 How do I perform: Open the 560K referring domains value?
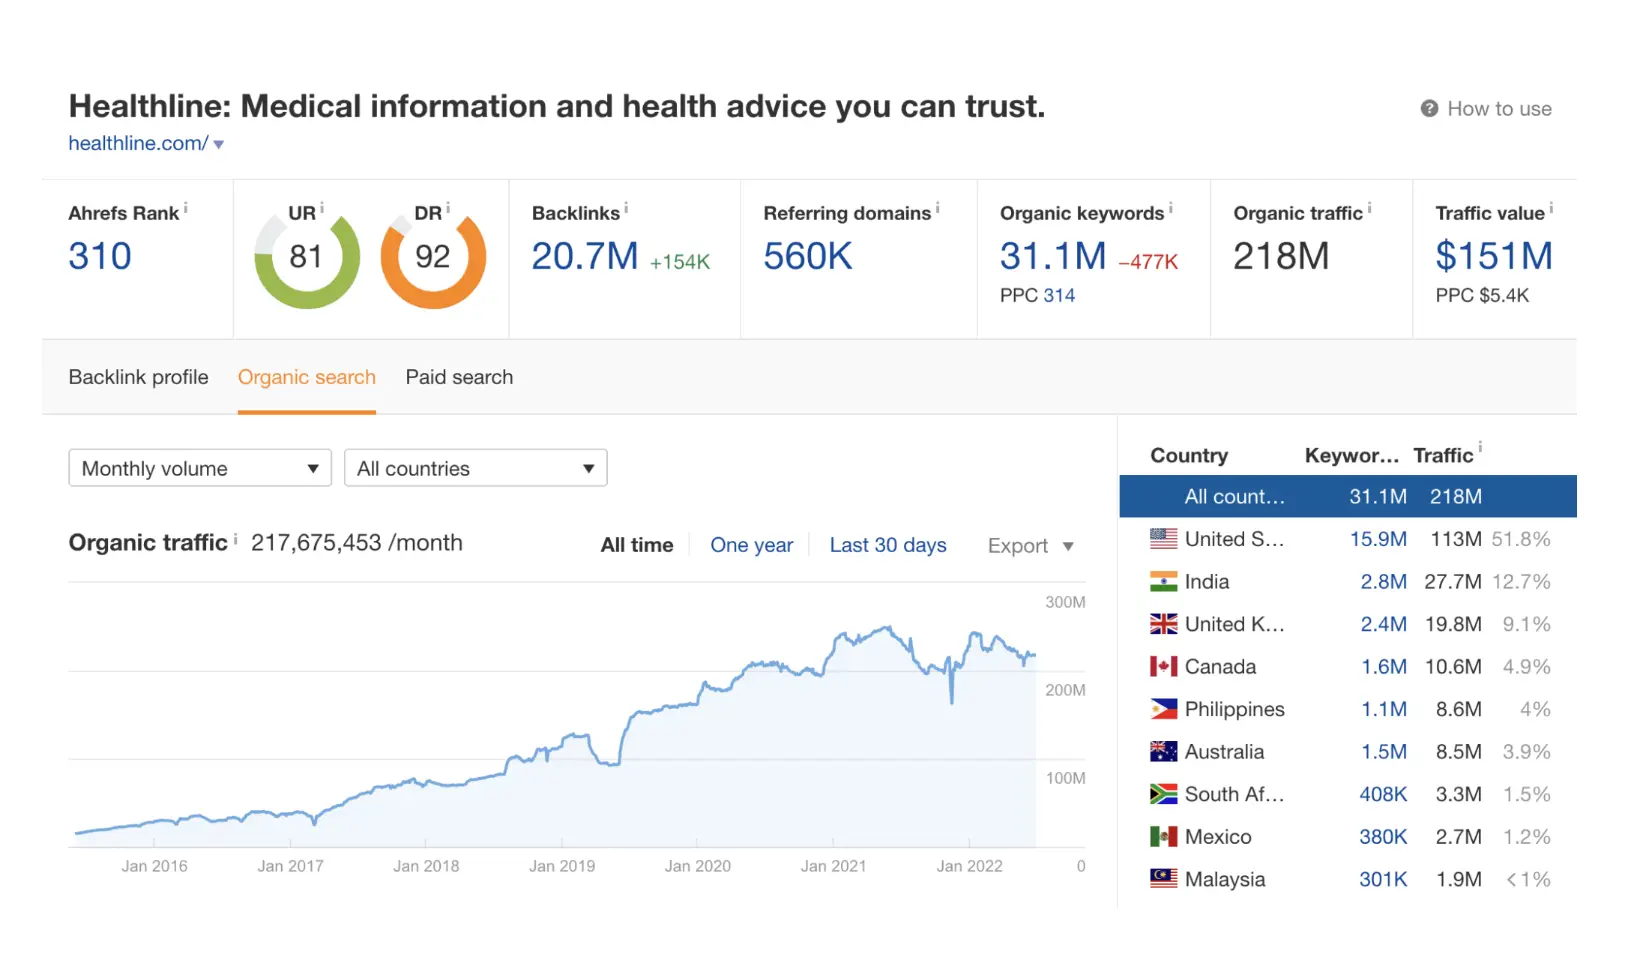tap(808, 257)
